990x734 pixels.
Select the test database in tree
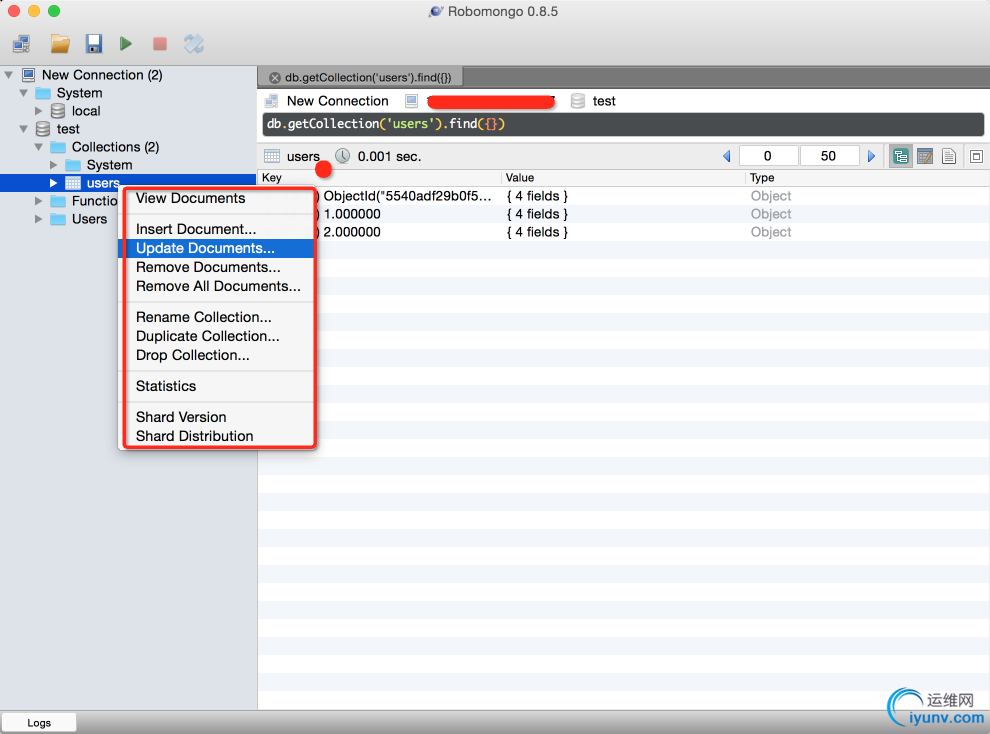pyautogui.click(x=68, y=129)
